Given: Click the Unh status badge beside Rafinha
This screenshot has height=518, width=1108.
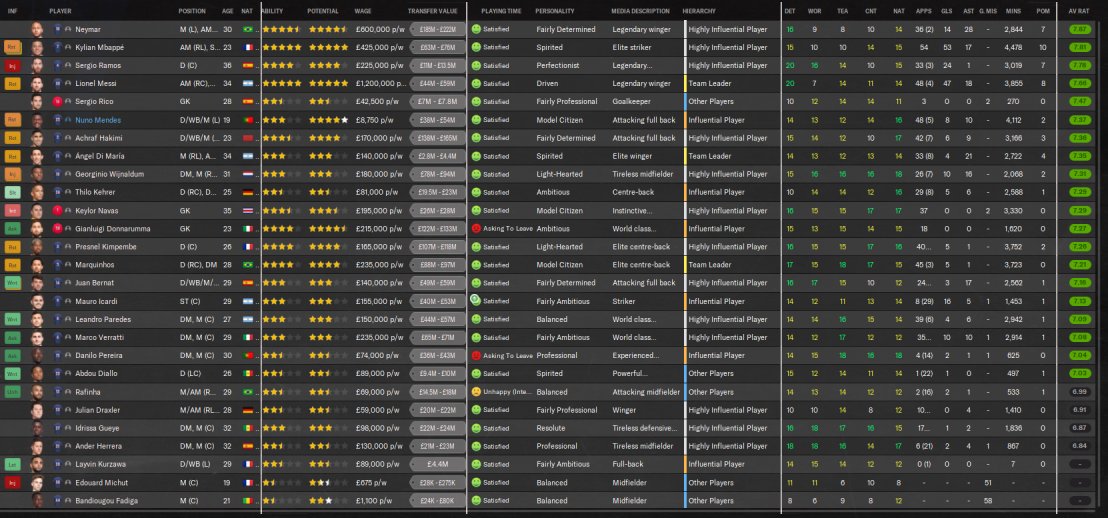Looking at the screenshot, I should (13, 392).
